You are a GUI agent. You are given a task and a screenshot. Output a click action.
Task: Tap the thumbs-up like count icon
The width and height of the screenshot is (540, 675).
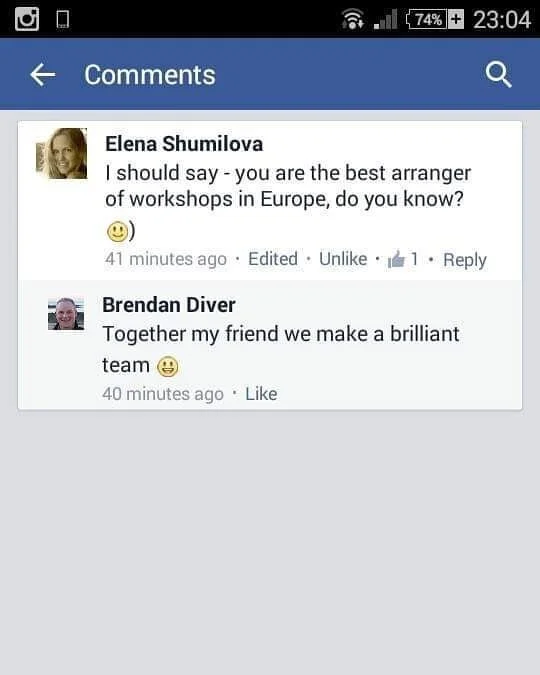pos(396,259)
